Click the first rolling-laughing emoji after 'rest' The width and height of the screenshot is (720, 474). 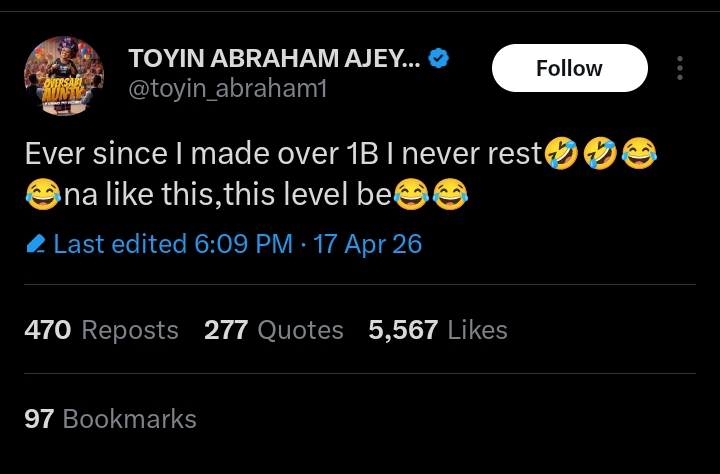pyautogui.click(x=560, y=154)
